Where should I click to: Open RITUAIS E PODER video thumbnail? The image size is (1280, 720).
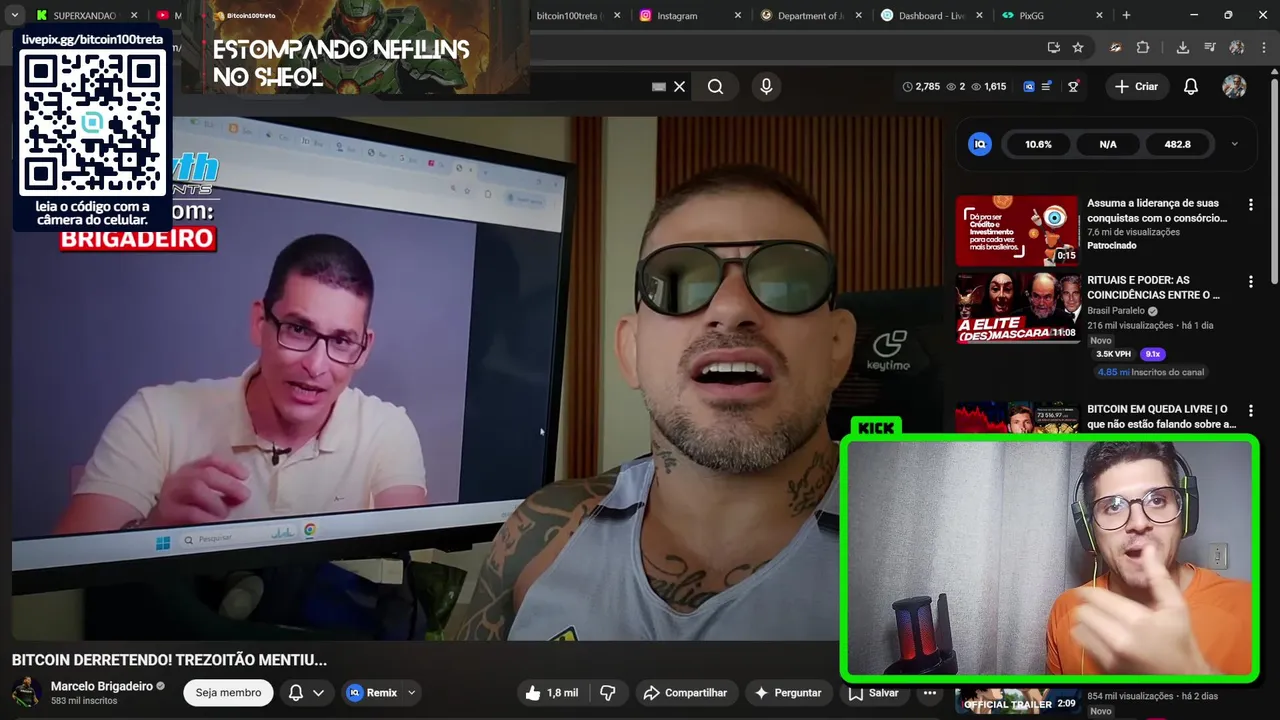click(x=1017, y=308)
